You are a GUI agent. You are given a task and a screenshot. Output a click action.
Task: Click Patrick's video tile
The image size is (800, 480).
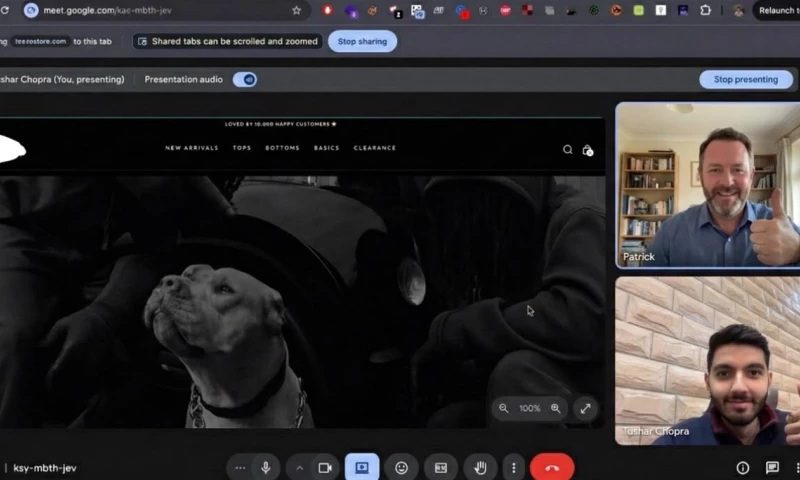click(x=708, y=185)
